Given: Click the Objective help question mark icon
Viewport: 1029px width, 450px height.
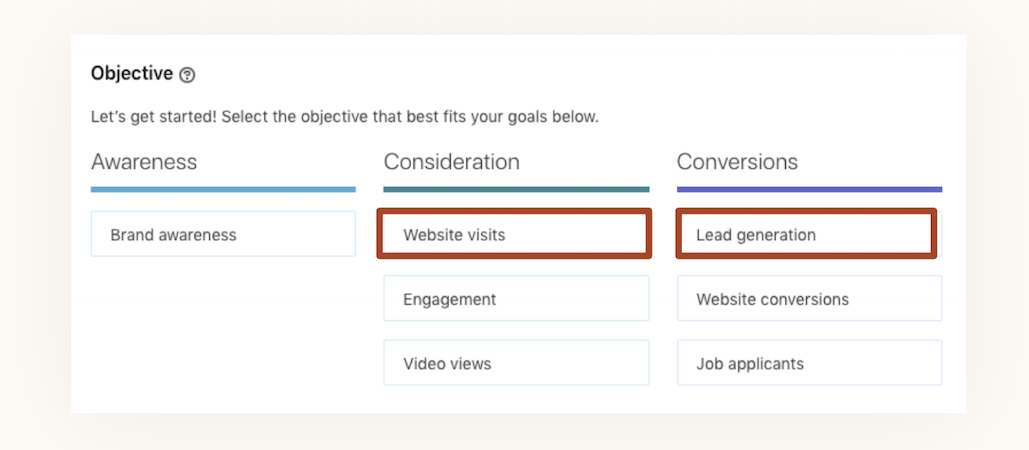Looking at the screenshot, I should [x=187, y=75].
